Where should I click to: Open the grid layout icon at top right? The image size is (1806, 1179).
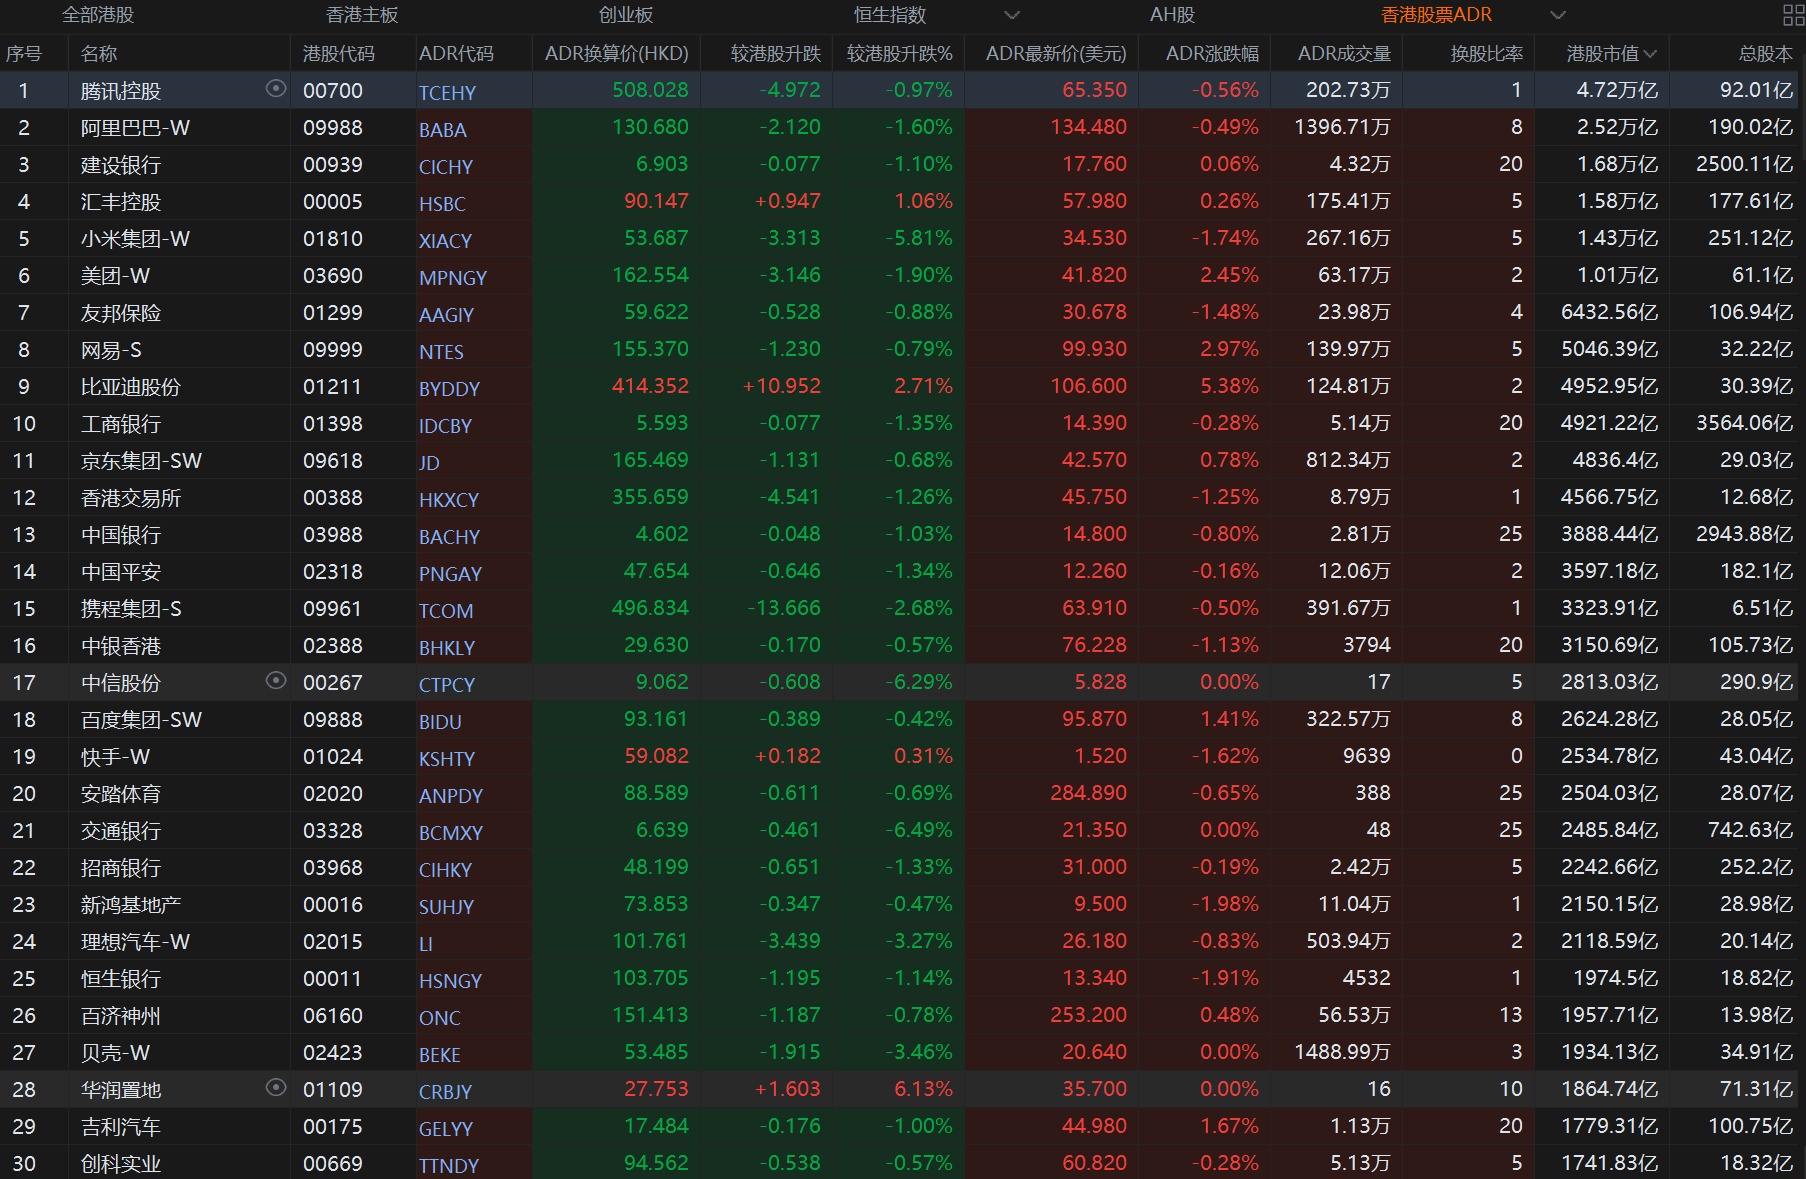[1793, 15]
